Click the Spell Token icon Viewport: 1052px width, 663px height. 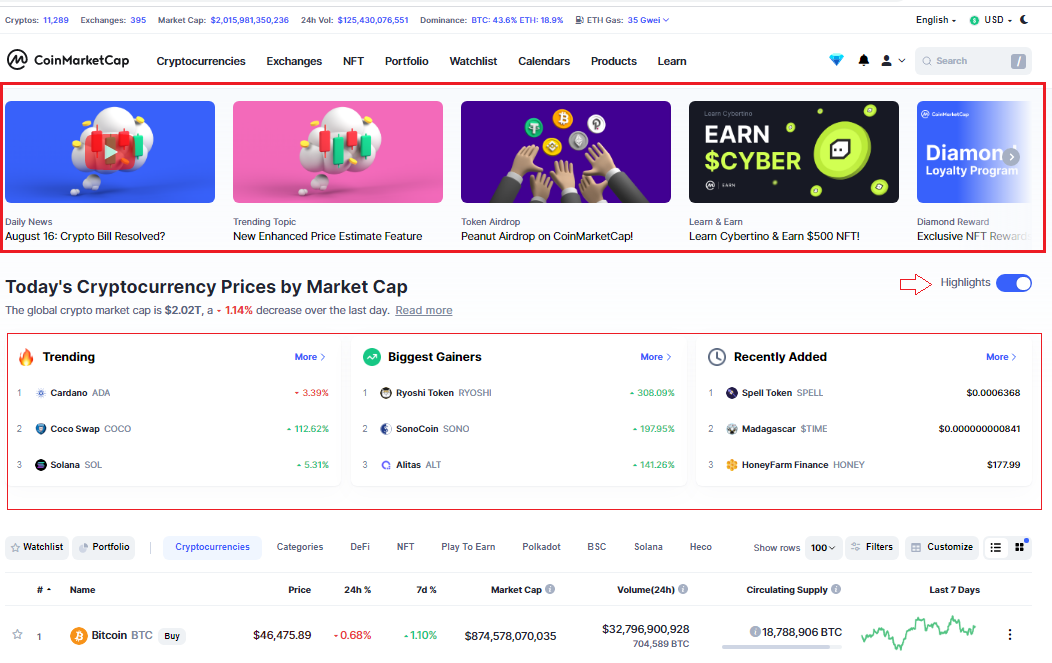point(732,393)
